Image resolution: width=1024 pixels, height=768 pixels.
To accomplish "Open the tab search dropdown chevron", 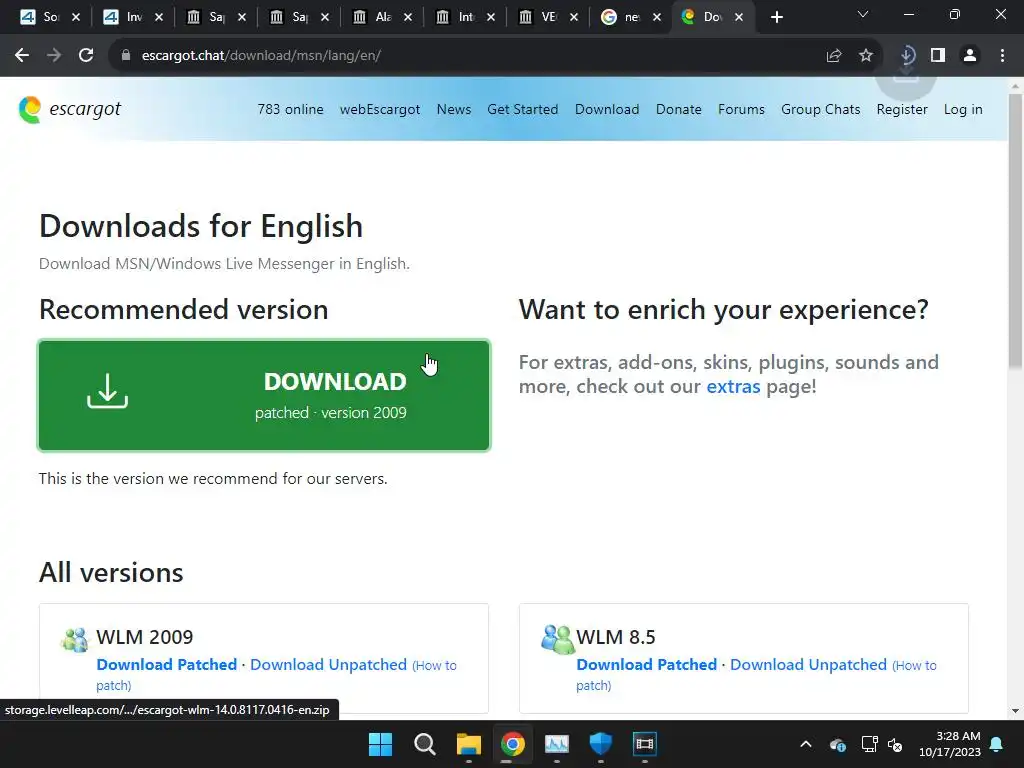I will coord(863,14).
